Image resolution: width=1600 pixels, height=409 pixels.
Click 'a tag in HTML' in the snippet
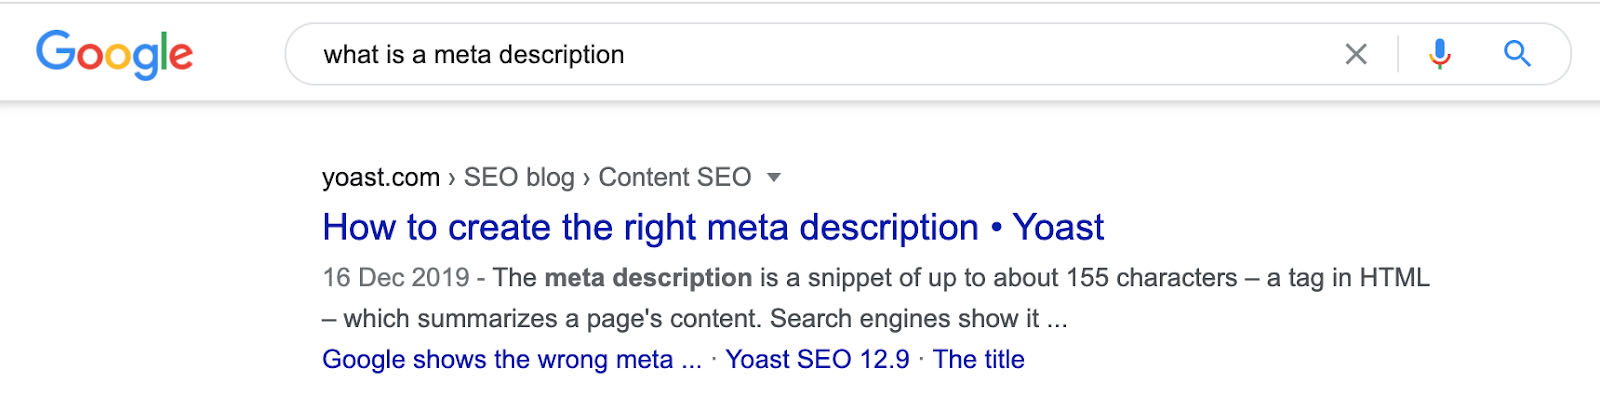1348,278
